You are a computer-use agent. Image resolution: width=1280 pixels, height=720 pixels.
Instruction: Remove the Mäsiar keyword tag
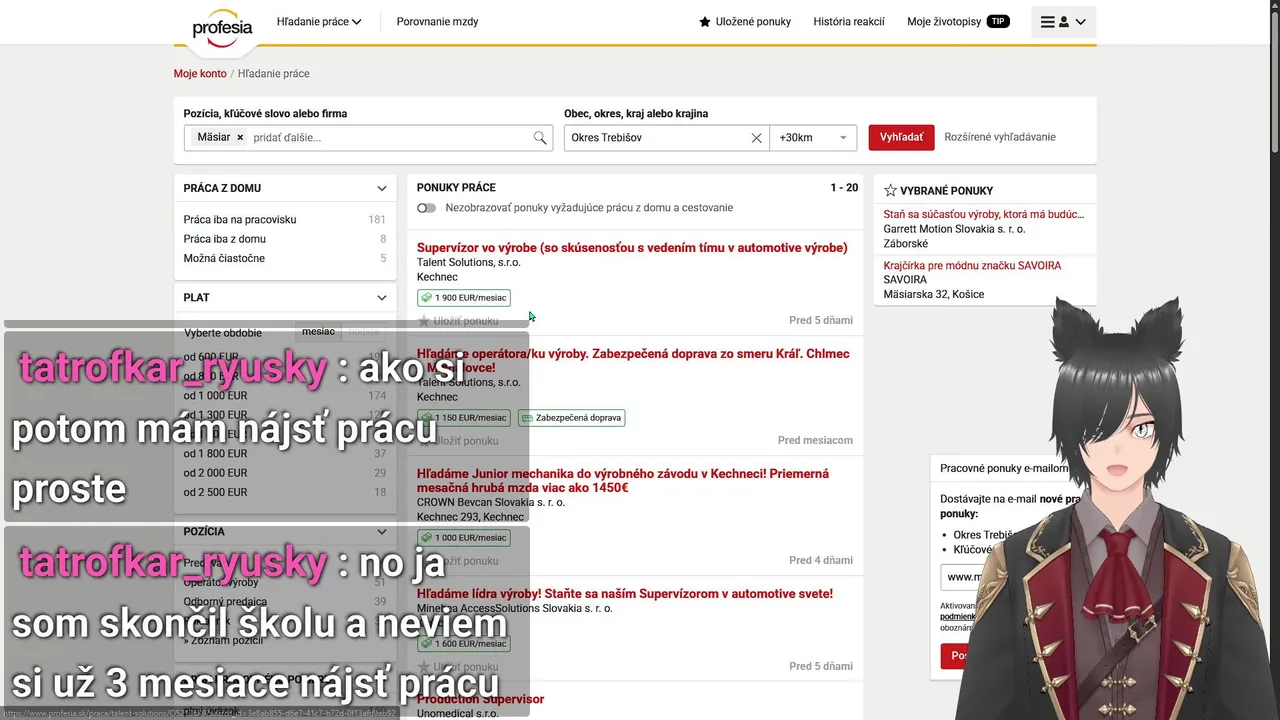tap(240, 137)
